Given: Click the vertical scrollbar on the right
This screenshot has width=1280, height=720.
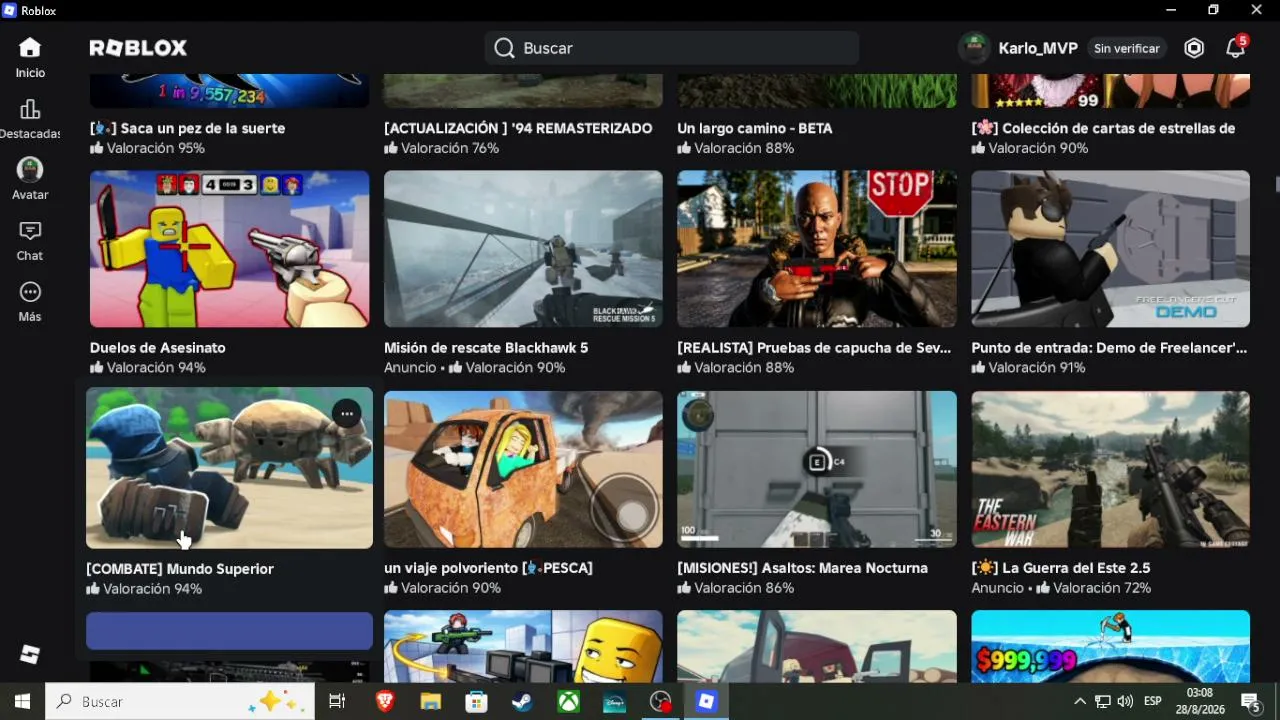Looking at the screenshot, I should [1275, 185].
